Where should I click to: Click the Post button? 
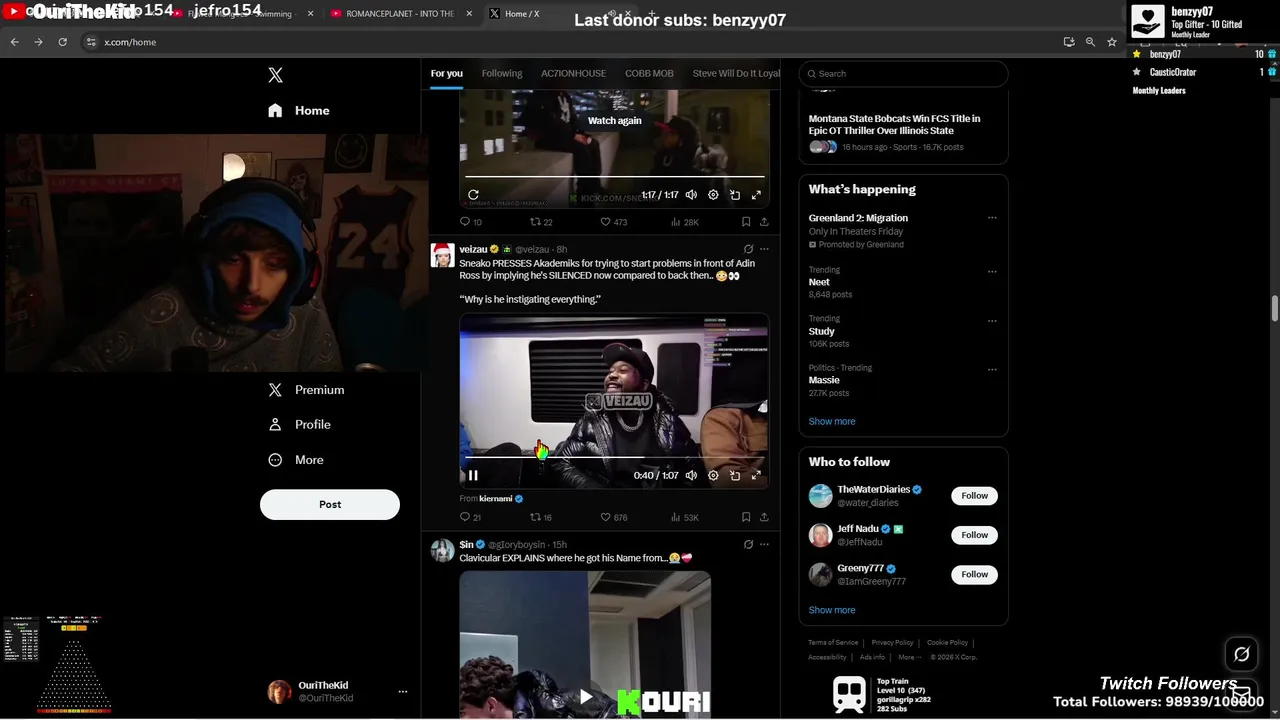[x=330, y=504]
